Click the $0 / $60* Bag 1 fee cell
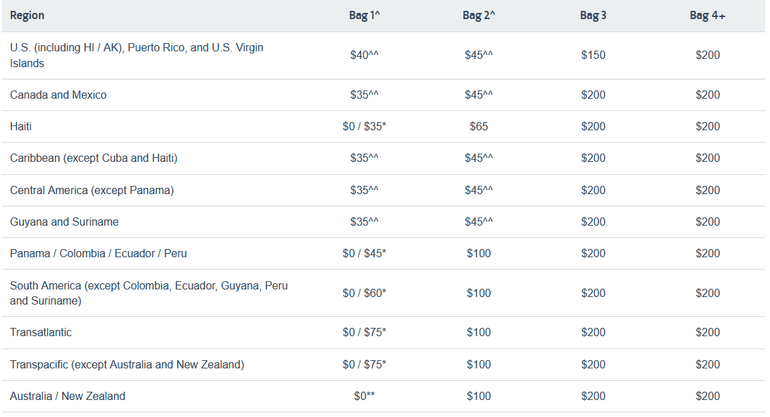Viewport: 770px width, 417px height. tap(364, 293)
